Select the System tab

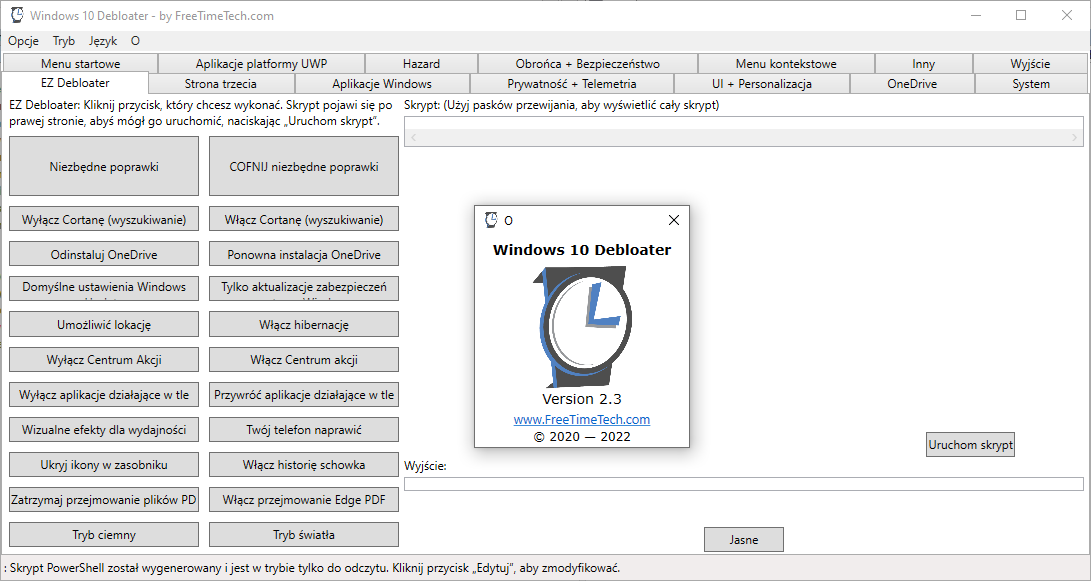pyautogui.click(x=1031, y=83)
